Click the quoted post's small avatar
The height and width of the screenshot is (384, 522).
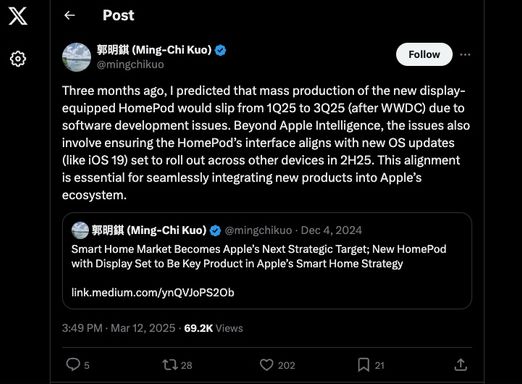[80, 230]
